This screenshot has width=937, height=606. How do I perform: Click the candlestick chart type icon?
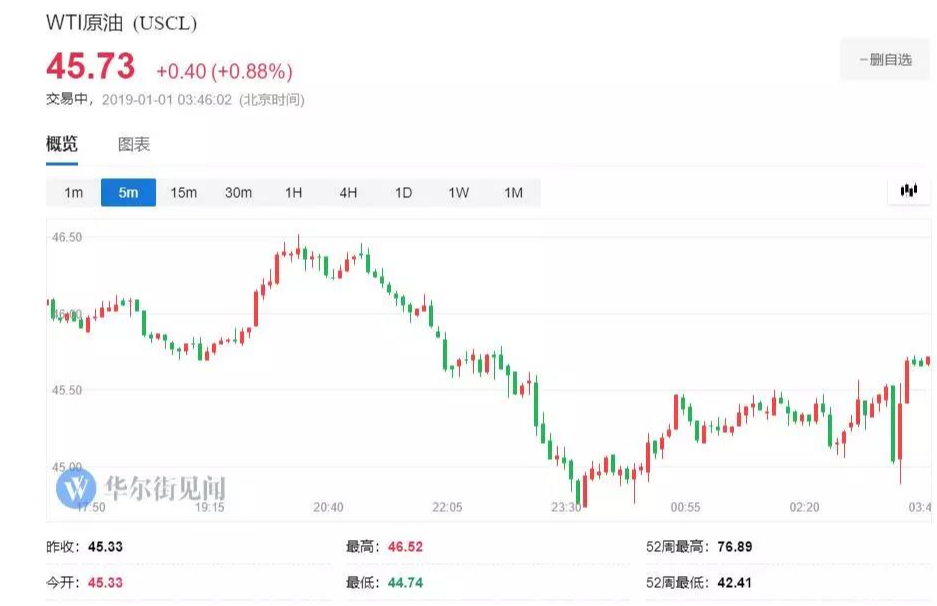click(908, 191)
